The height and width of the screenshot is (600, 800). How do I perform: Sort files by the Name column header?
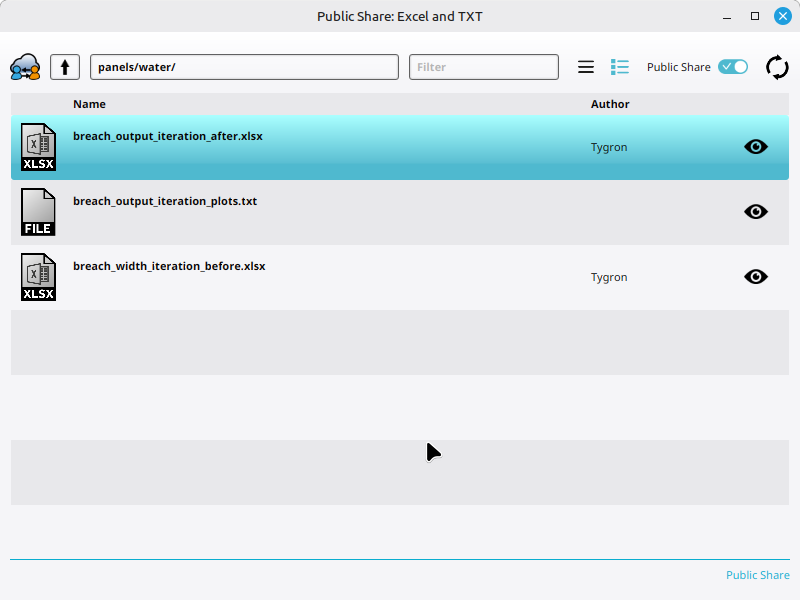coord(89,104)
